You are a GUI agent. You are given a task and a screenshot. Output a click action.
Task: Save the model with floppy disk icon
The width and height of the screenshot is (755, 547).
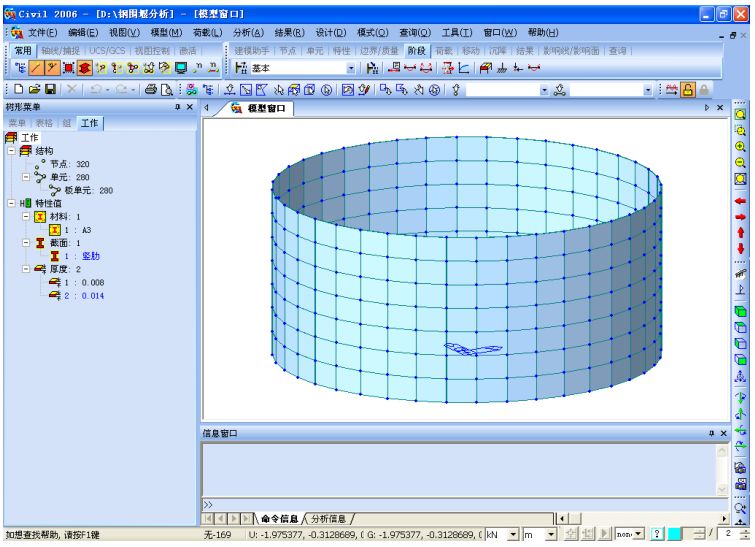50,89
